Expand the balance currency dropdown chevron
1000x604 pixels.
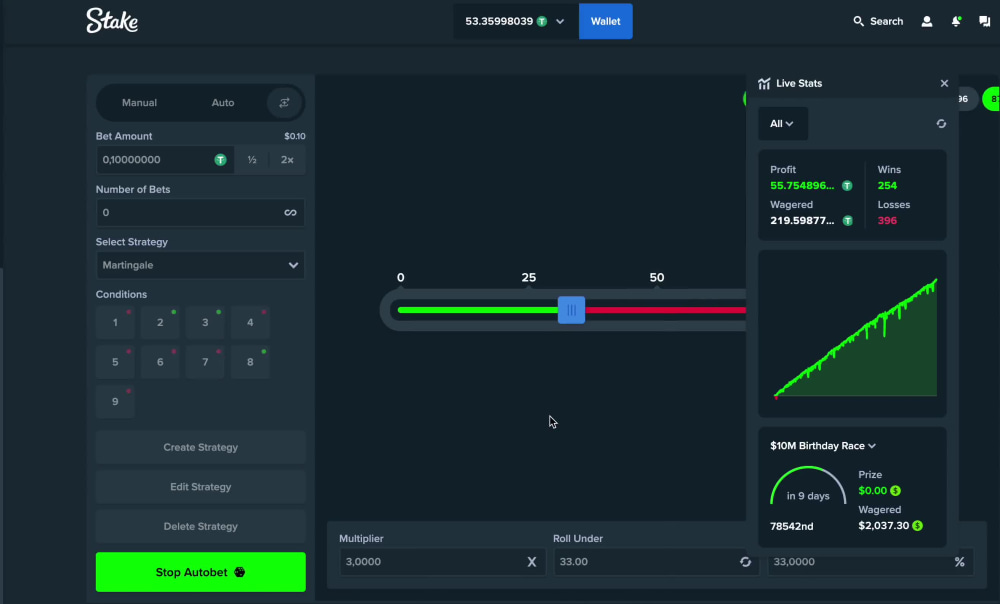(x=560, y=21)
